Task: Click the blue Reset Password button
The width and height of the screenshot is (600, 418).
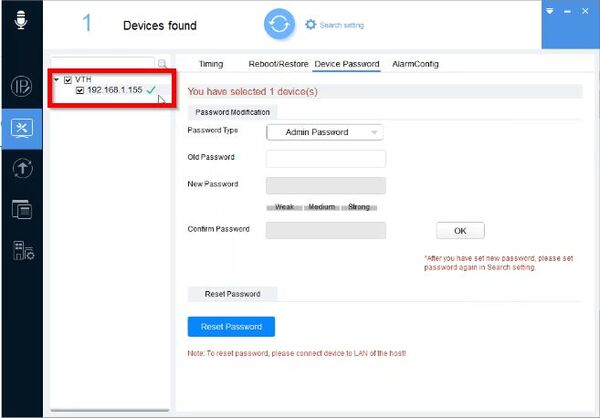Action: 231,327
